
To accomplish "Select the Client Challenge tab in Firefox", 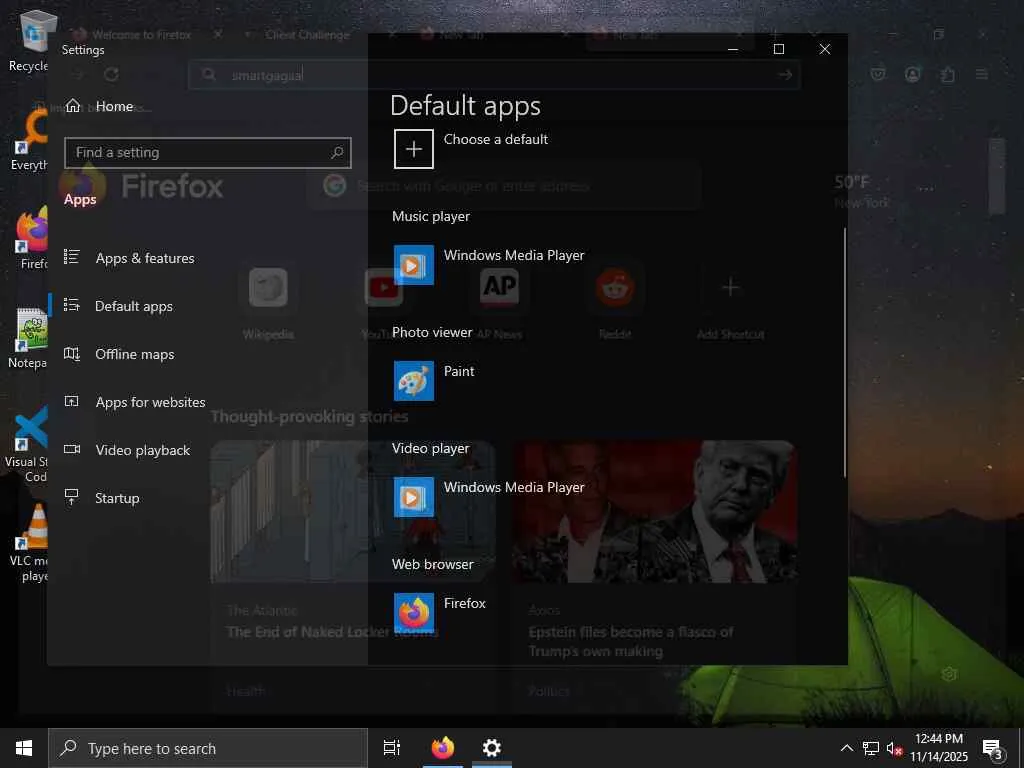I will (307, 35).
